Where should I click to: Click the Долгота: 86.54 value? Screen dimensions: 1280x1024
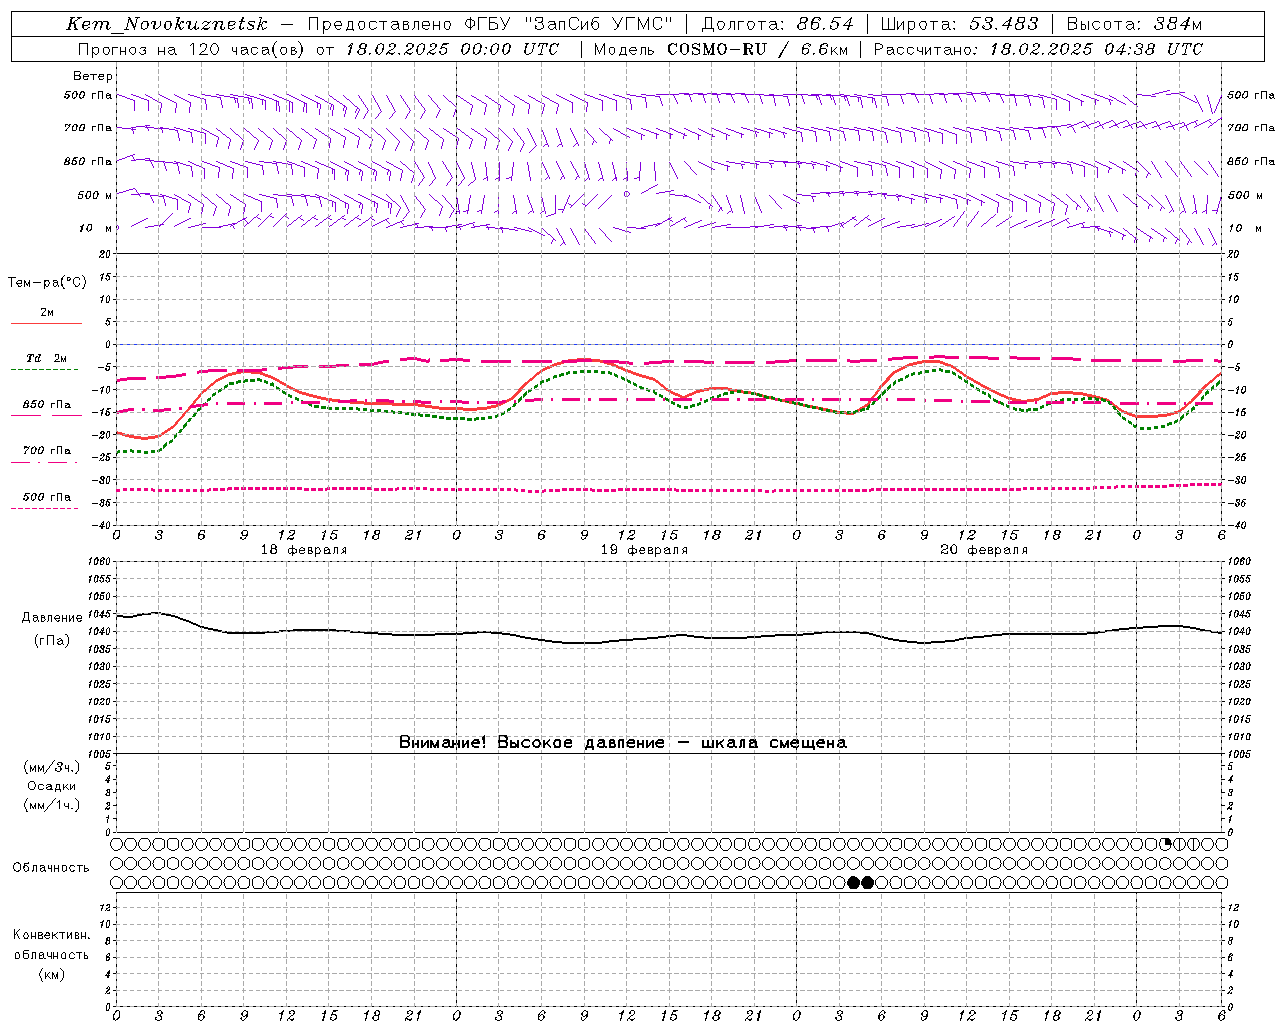778,24
